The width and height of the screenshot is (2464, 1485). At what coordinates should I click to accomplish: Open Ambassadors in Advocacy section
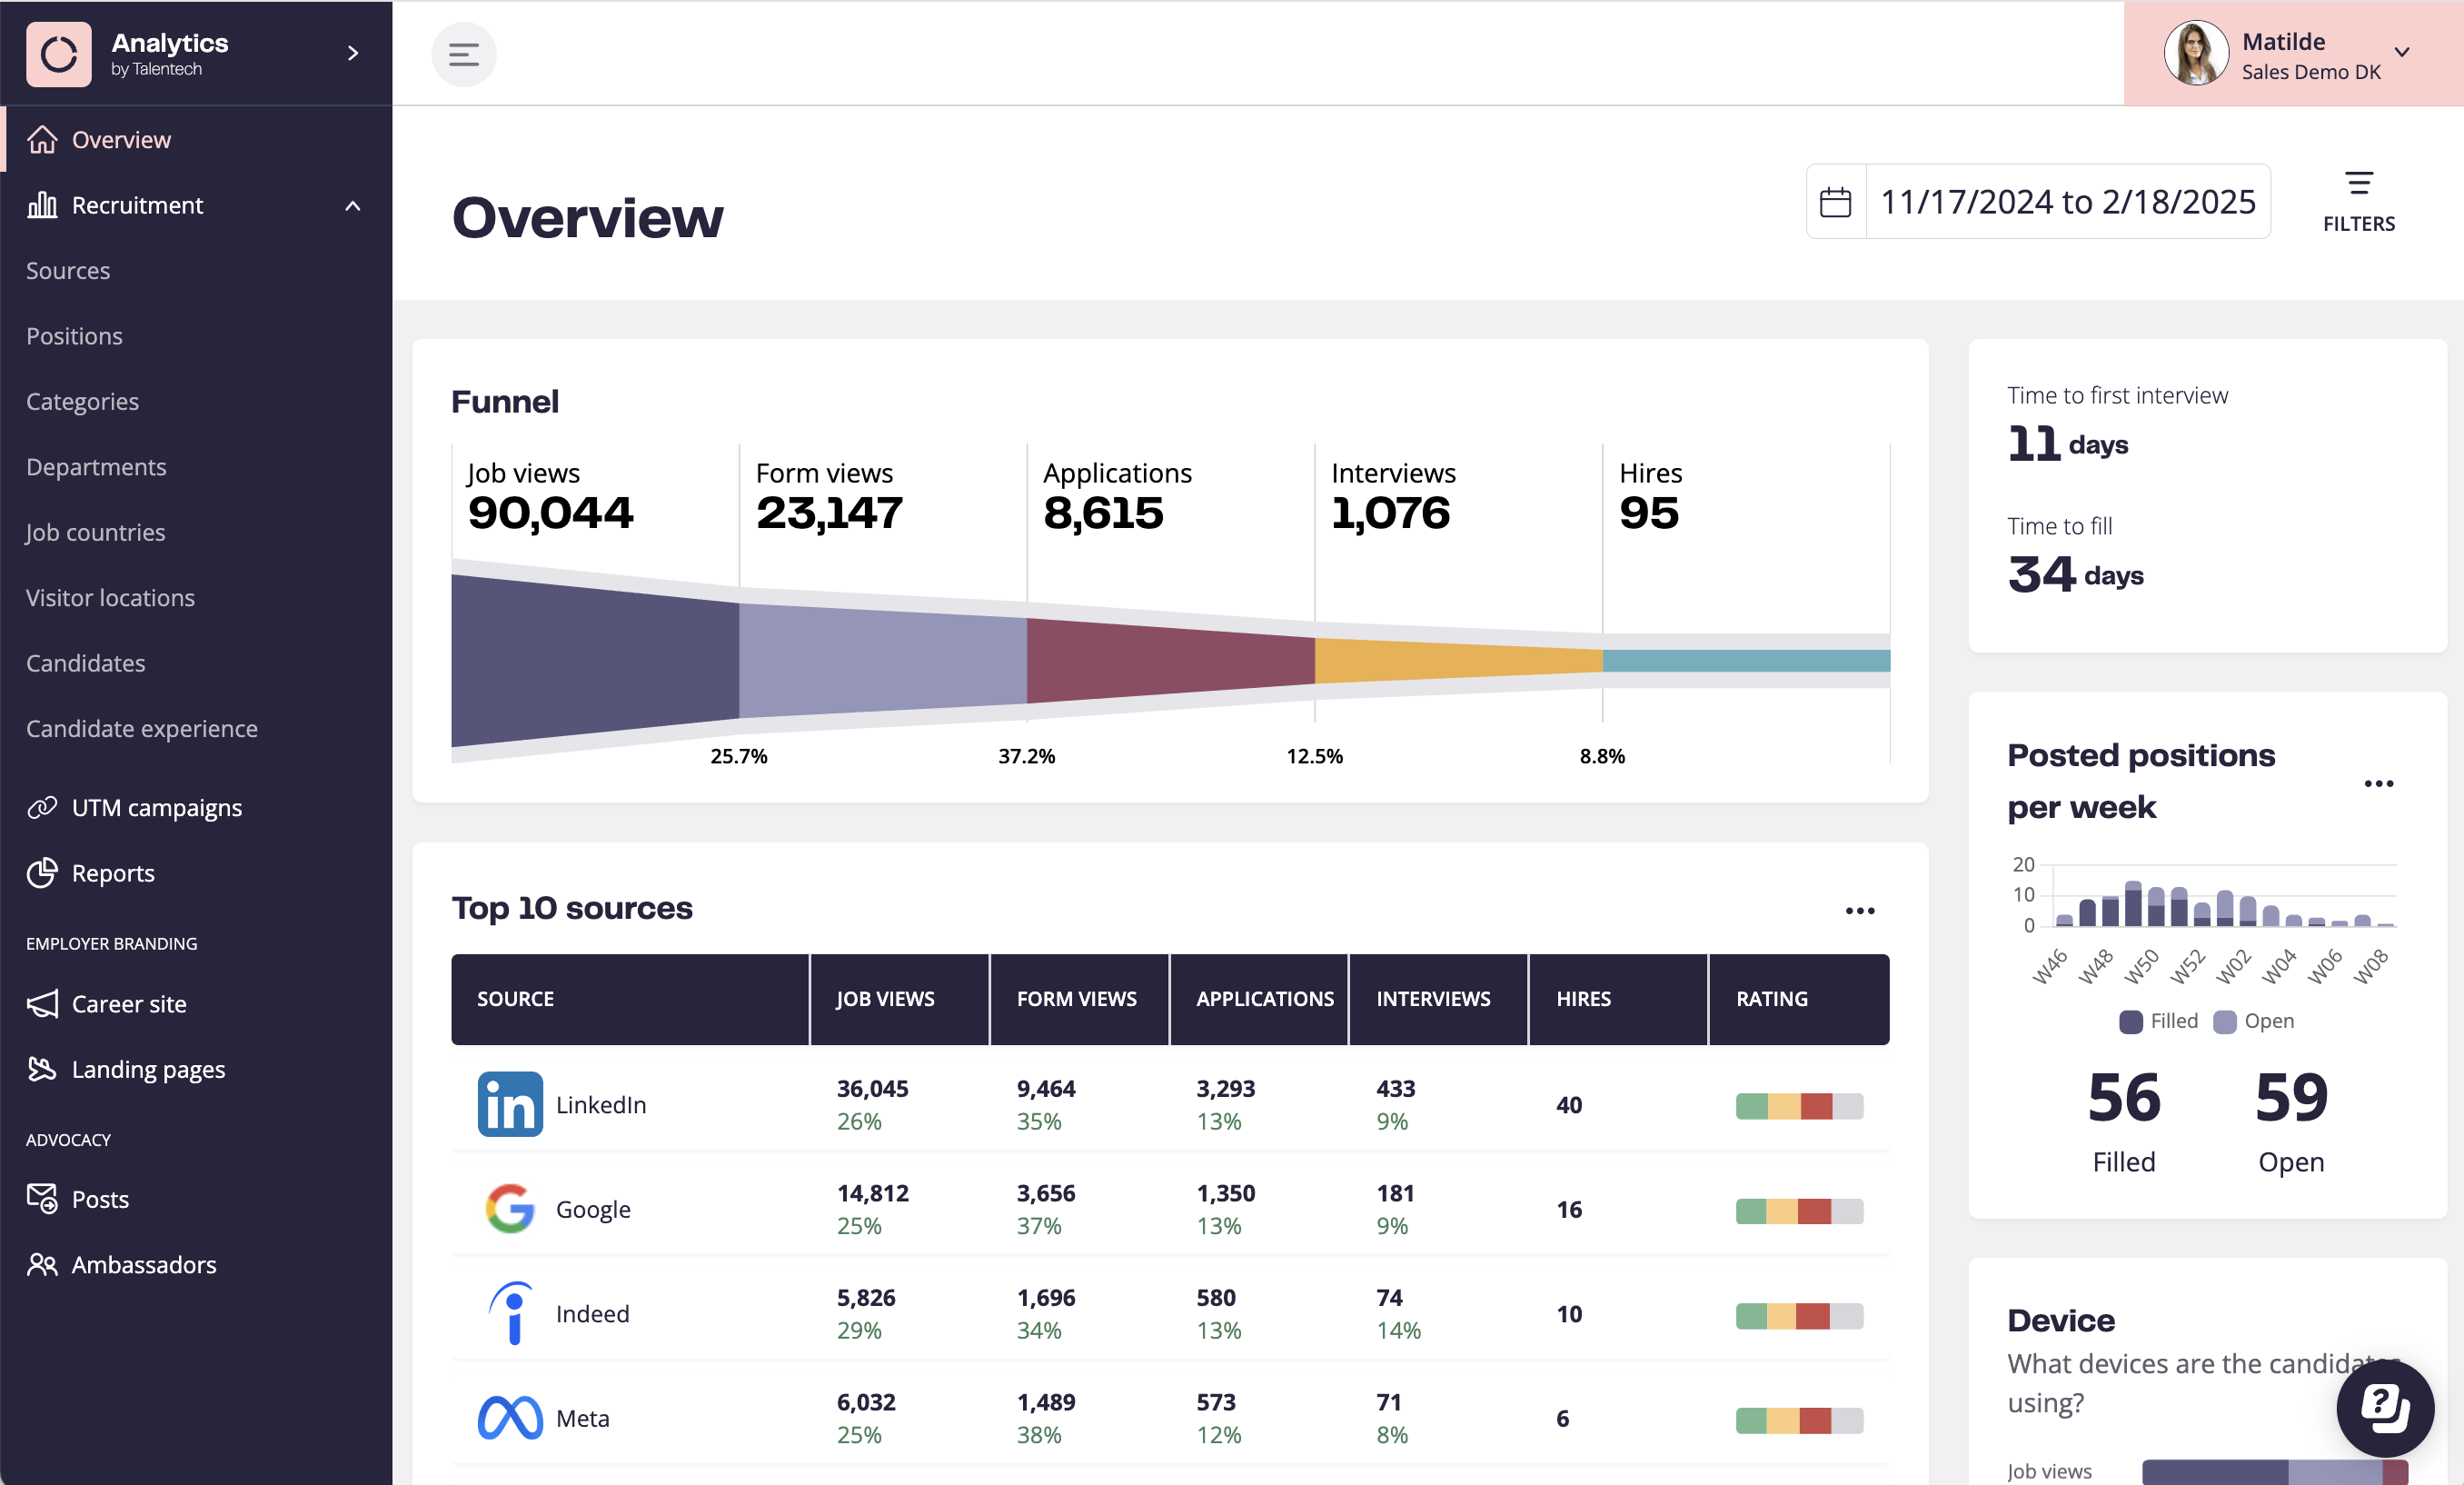(x=143, y=1265)
